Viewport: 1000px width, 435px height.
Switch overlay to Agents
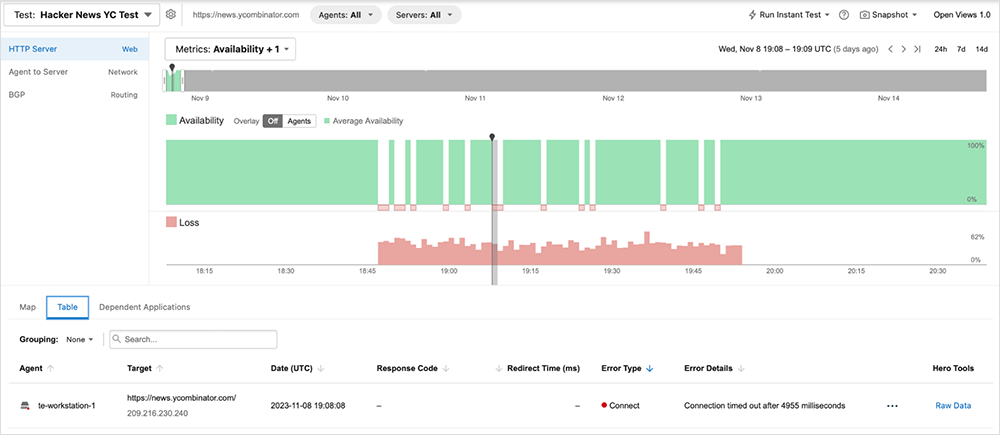click(299, 121)
